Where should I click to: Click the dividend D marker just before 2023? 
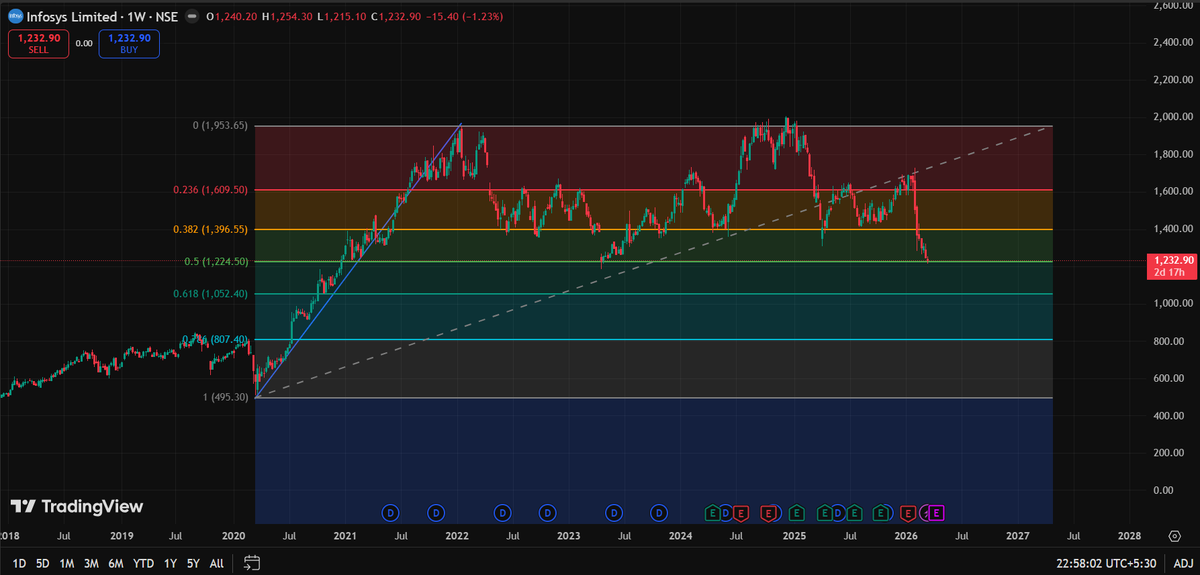547,513
